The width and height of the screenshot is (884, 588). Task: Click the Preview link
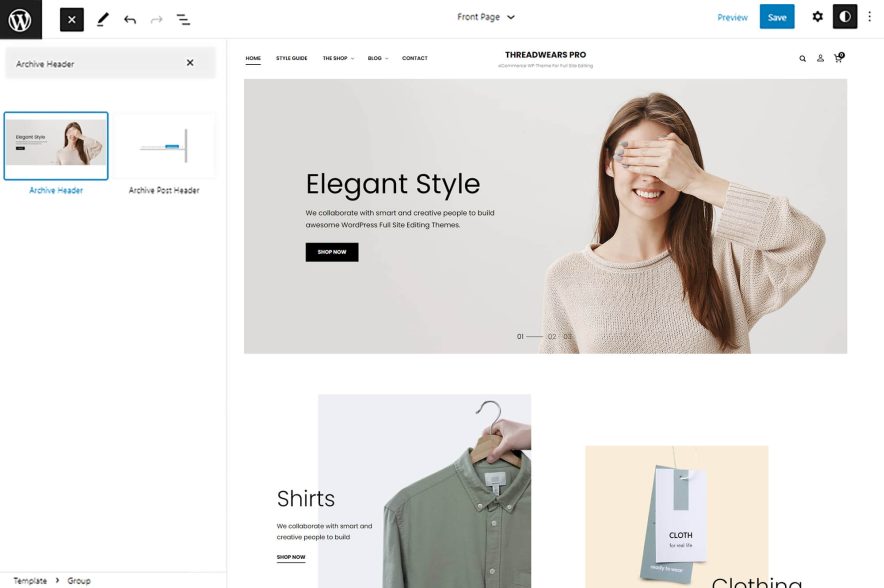click(733, 17)
